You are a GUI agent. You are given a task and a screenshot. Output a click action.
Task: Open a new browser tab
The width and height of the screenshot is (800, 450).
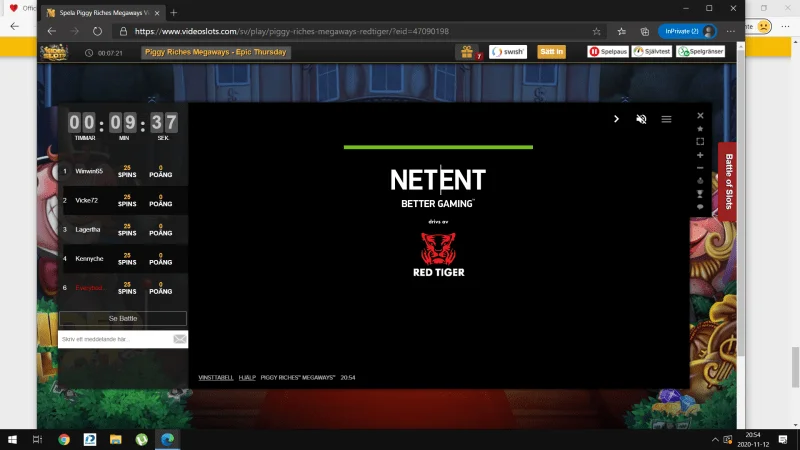(x=173, y=13)
